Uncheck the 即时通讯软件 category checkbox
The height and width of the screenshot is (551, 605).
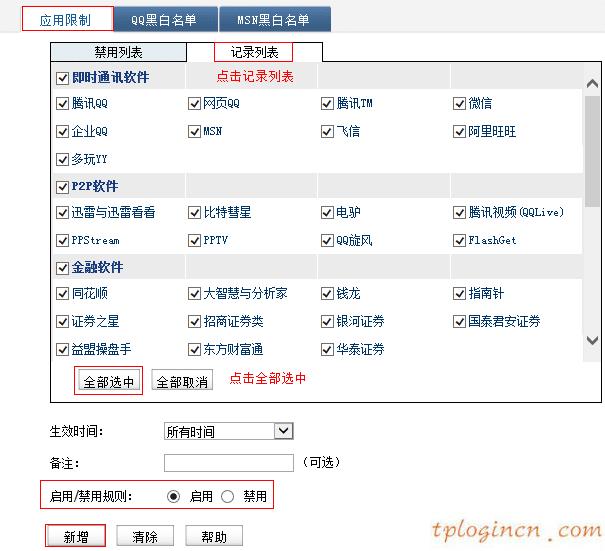point(63,77)
